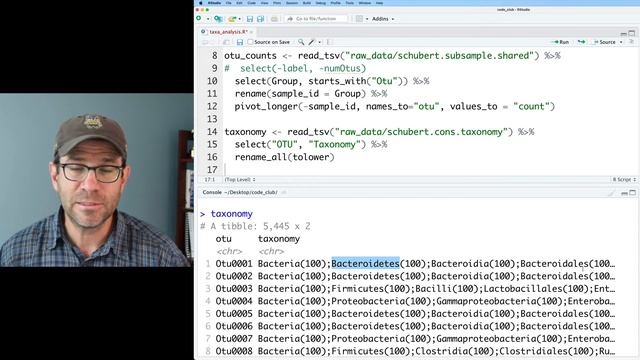Image resolution: width=640 pixels, height=360 pixels.
Task: Clear the console with the broom icon
Action: point(611,193)
